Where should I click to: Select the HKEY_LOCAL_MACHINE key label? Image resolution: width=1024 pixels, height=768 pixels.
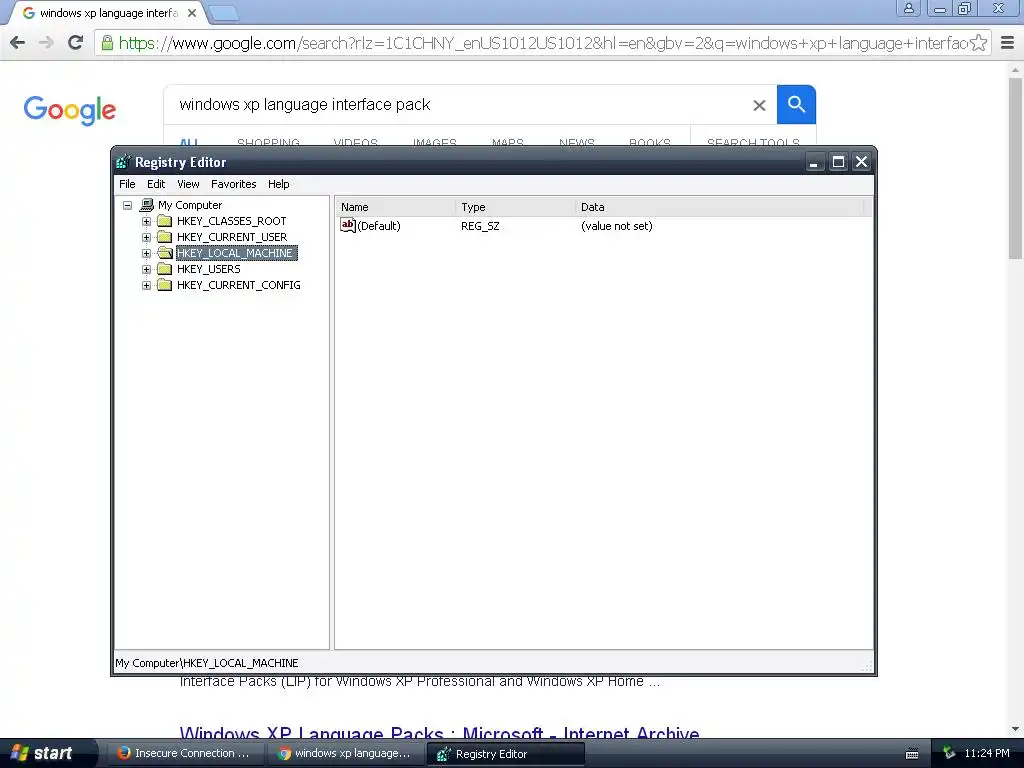(236, 253)
